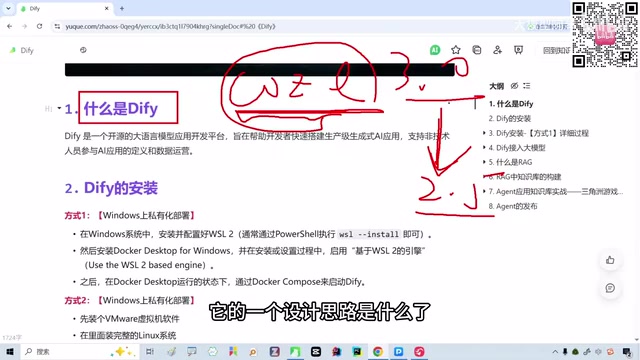Hide the outline using the eye-slash icon
The height and width of the screenshot is (360, 640).
click(514, 86)
